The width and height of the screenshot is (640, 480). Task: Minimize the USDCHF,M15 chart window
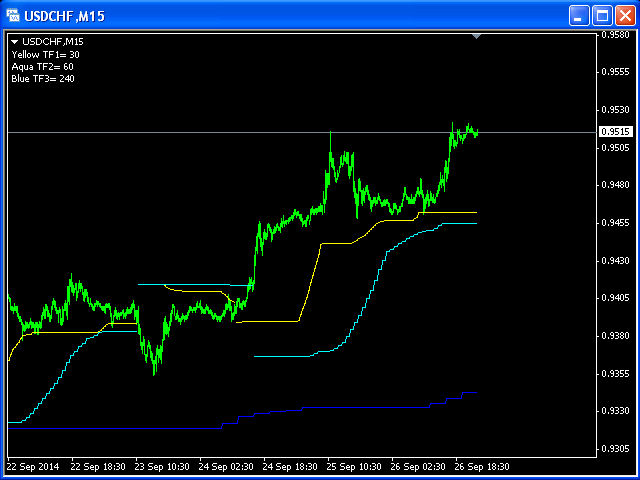click(579, 16)
